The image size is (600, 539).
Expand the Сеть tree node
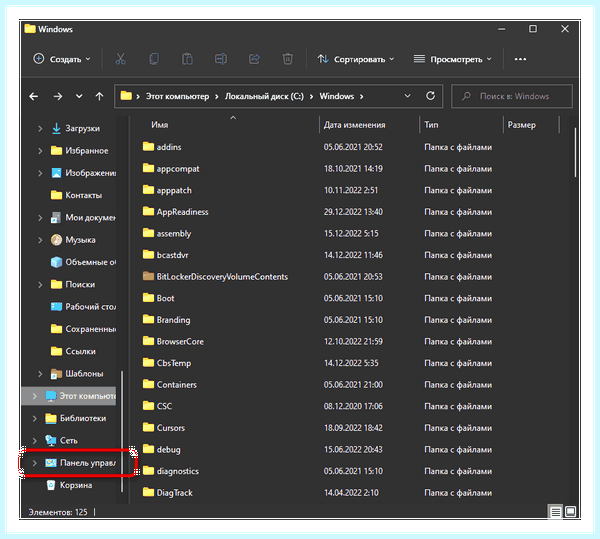click(34, 440)
